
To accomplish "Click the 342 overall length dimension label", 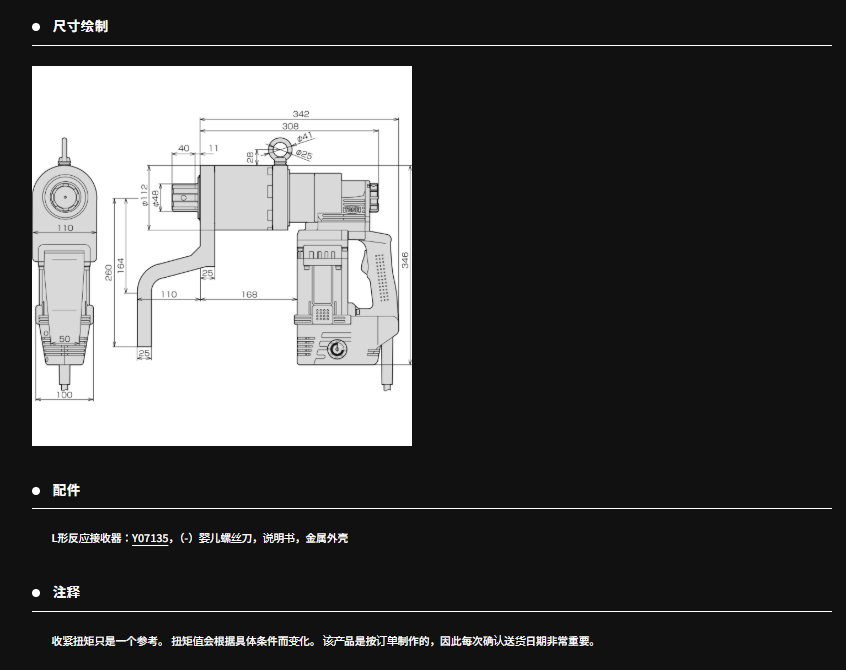I will 299,114.
